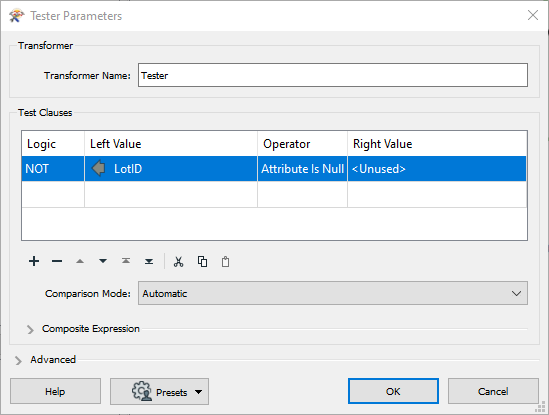Viewport: 549px width, 415px height.
Task: Expand the Advanced section
Action: click(18, 360)
